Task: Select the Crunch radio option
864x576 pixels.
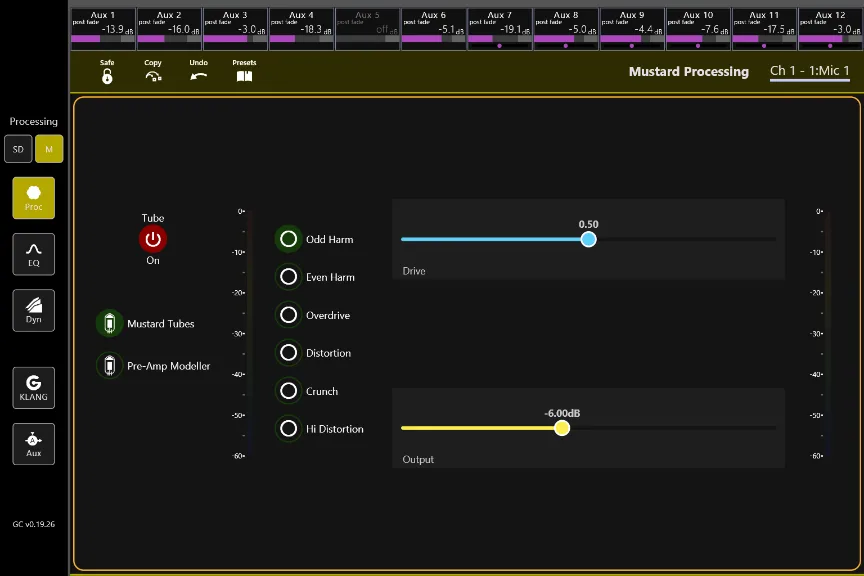Action: click(x=288, y=391)
